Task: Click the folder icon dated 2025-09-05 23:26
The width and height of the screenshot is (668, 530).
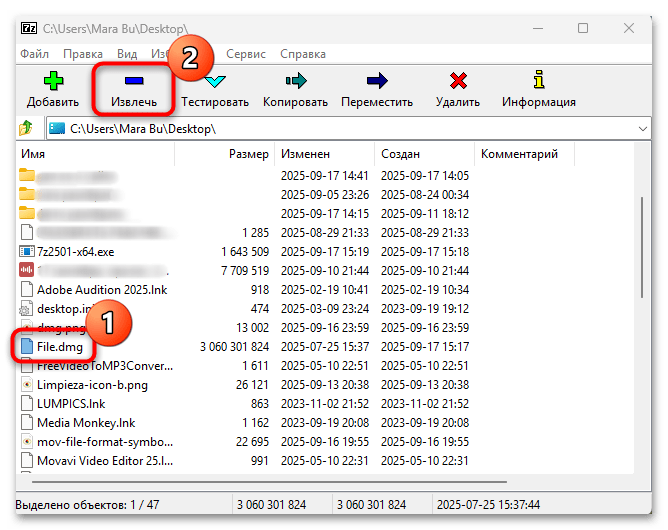Action: click(x=27, y=194)
